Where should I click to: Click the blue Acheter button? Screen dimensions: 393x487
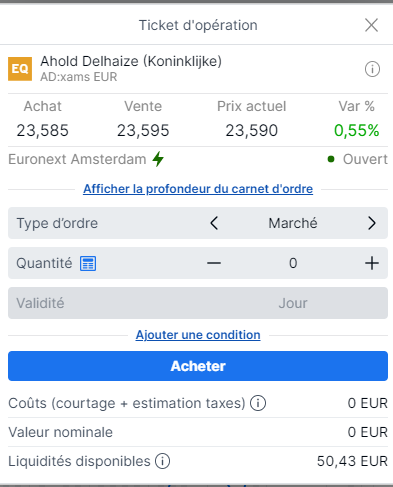pos(198,366)
